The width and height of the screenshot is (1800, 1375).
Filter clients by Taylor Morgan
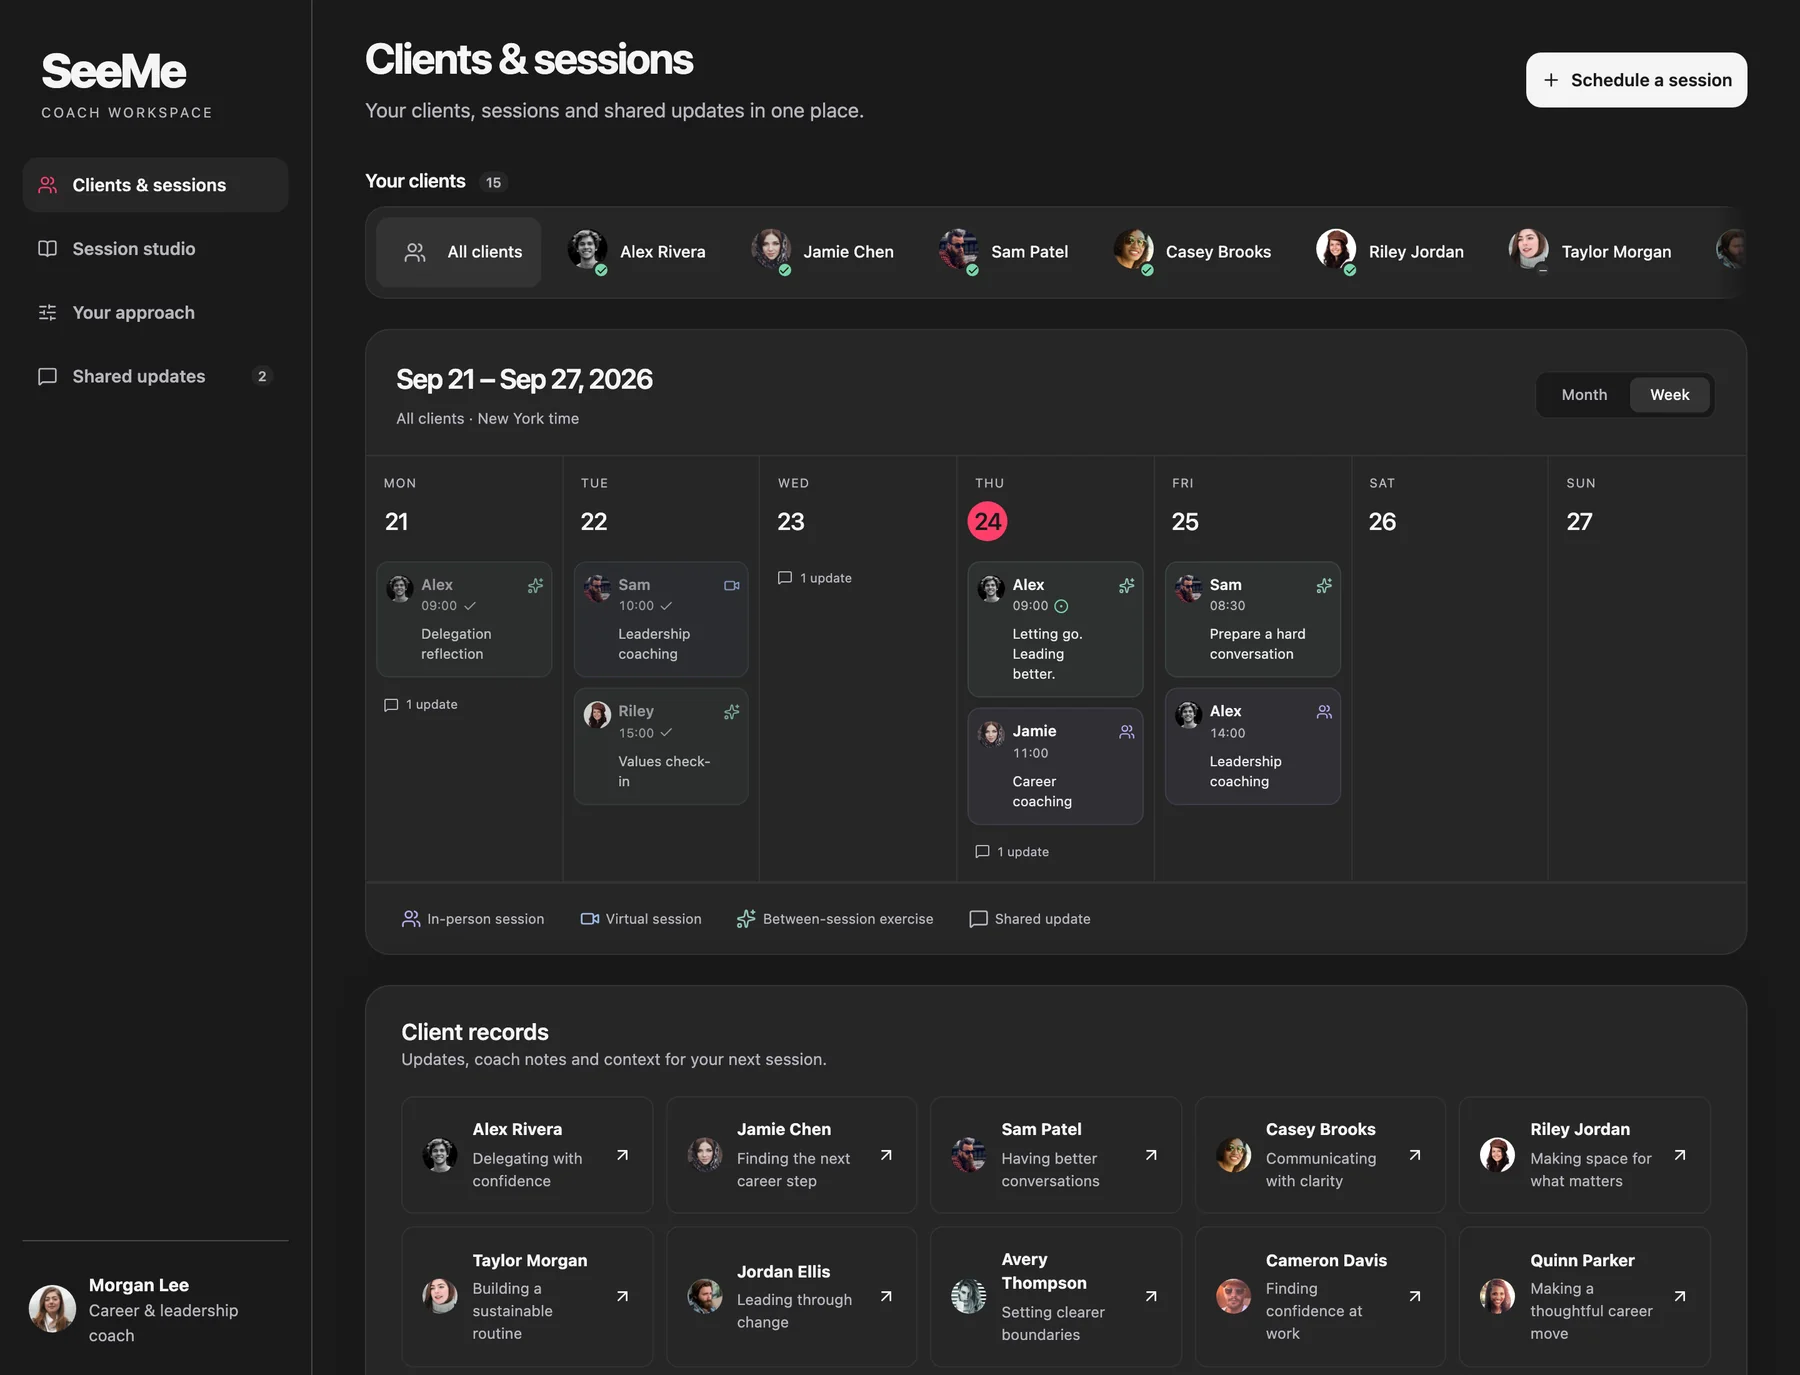coord(1590,252)
